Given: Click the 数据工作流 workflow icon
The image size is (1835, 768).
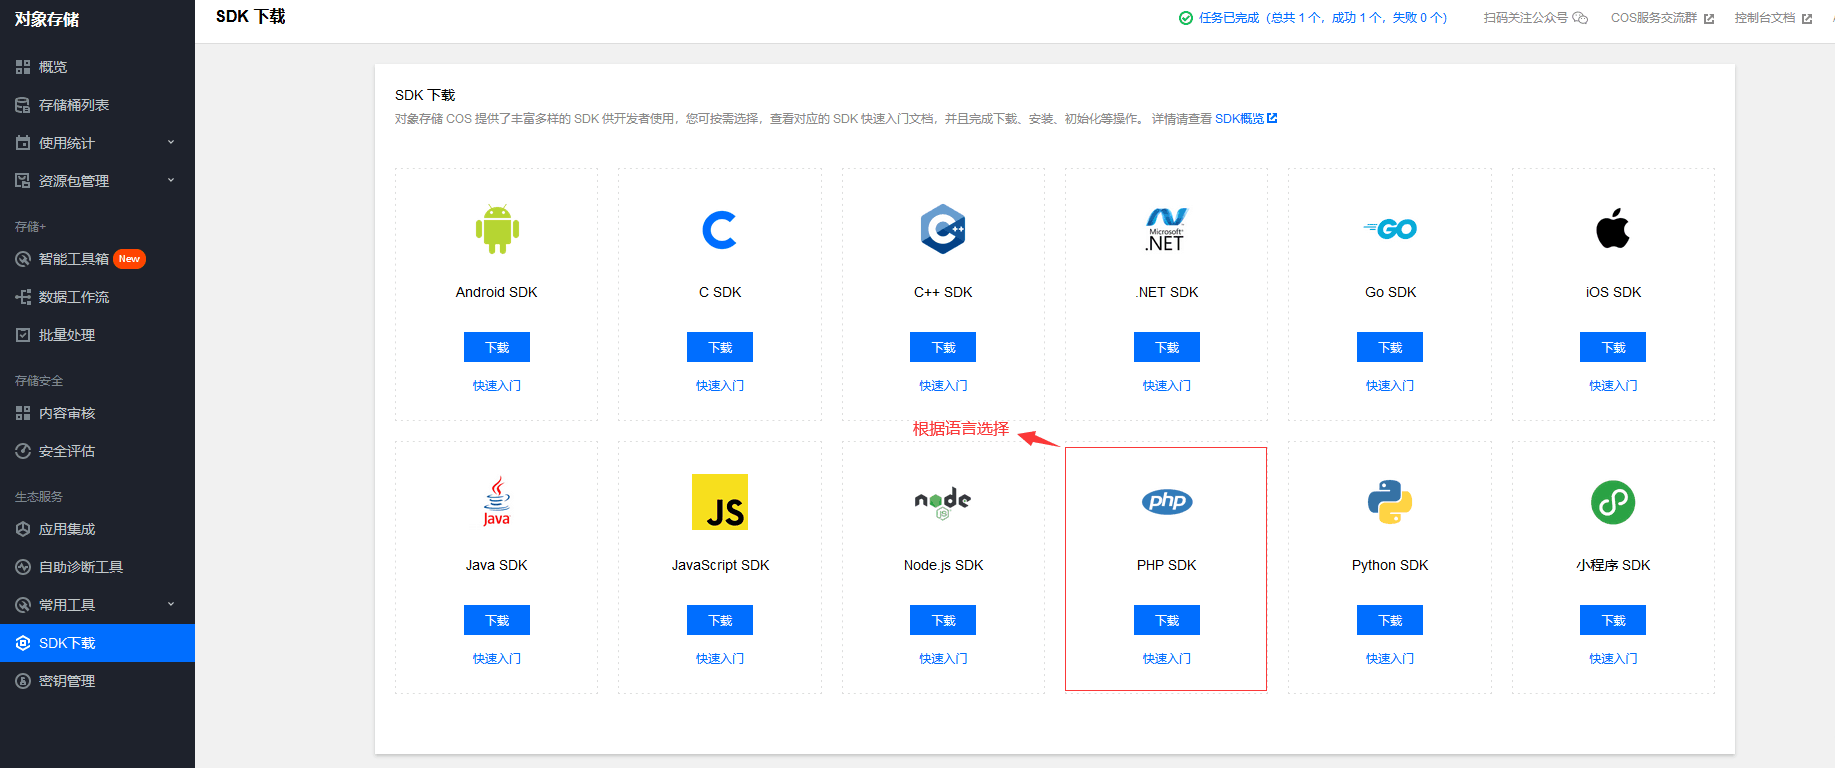Looking at the screenshot, I should [x=23, y=297].
